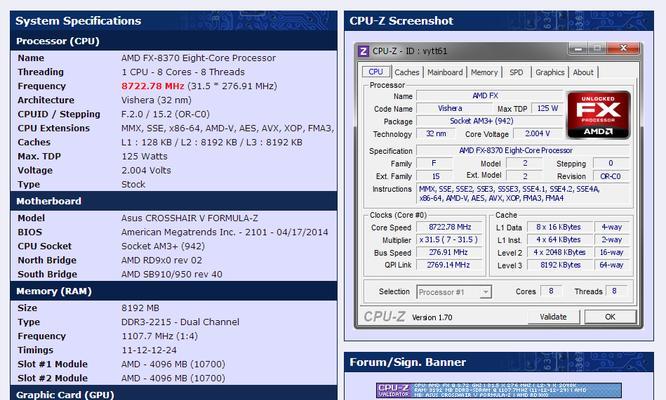Click the Motherboard section header
Viewport: 666px width, 400px height.
click(x=49, y=201)
